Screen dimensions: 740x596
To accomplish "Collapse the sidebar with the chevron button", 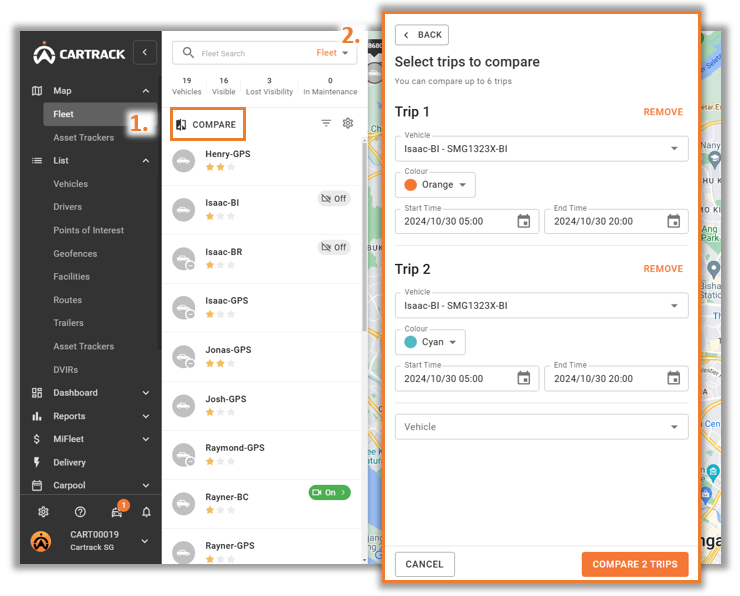I will click(145, 52).
